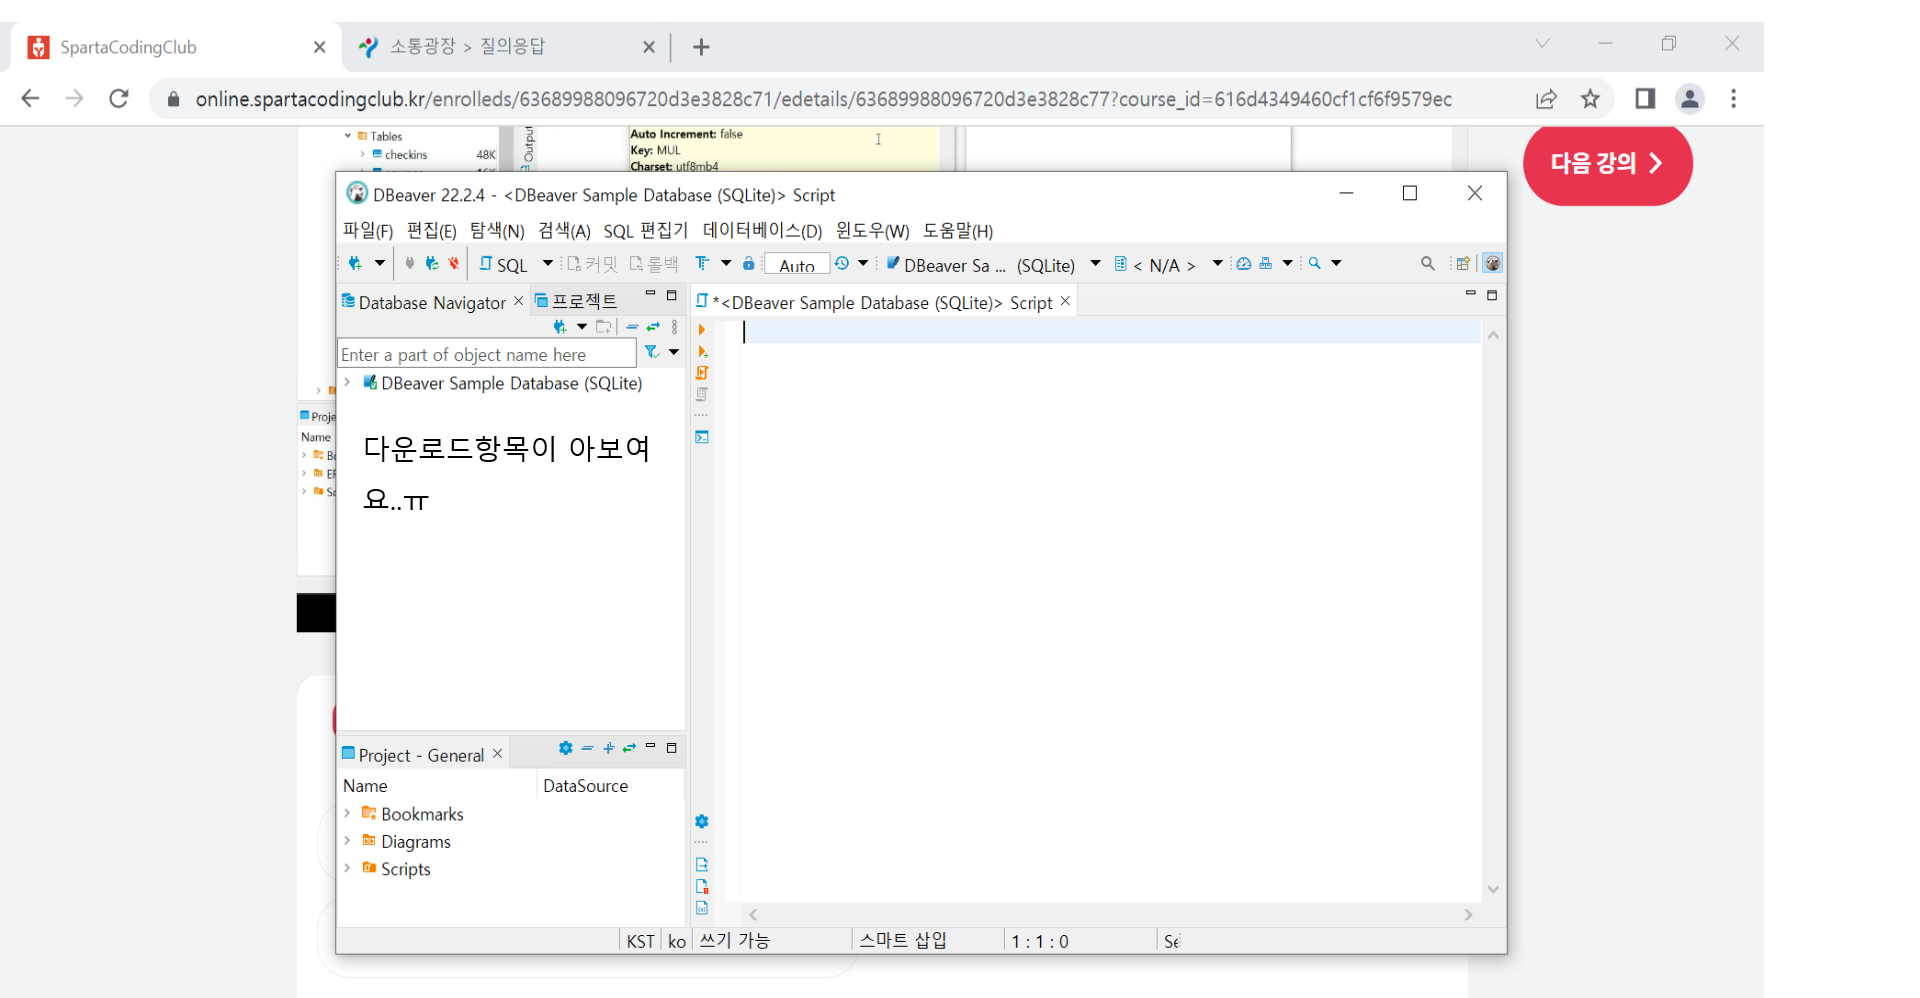The height and width of the screenshot is (998, 1920).
Task: Click the gear icon in Project panel toolbar
Action: 565,748
